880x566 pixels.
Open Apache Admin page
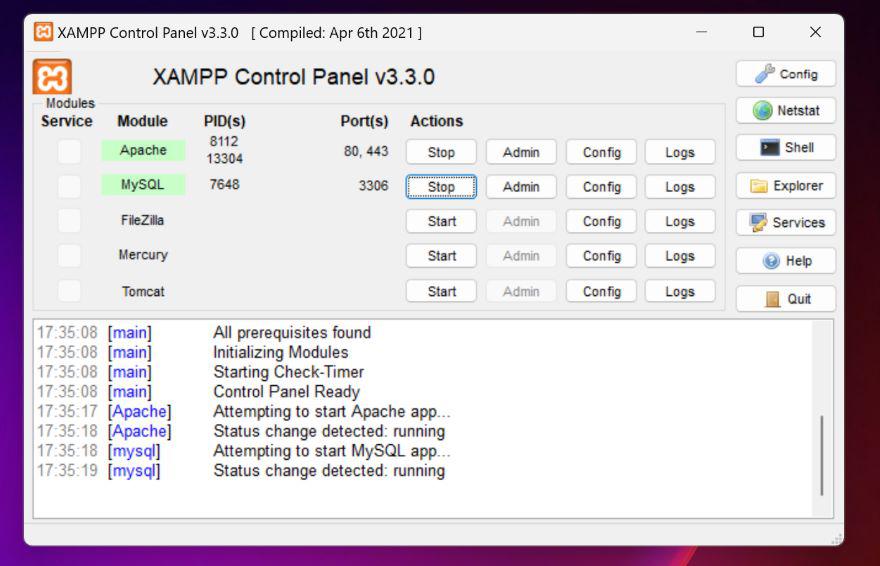521,152
